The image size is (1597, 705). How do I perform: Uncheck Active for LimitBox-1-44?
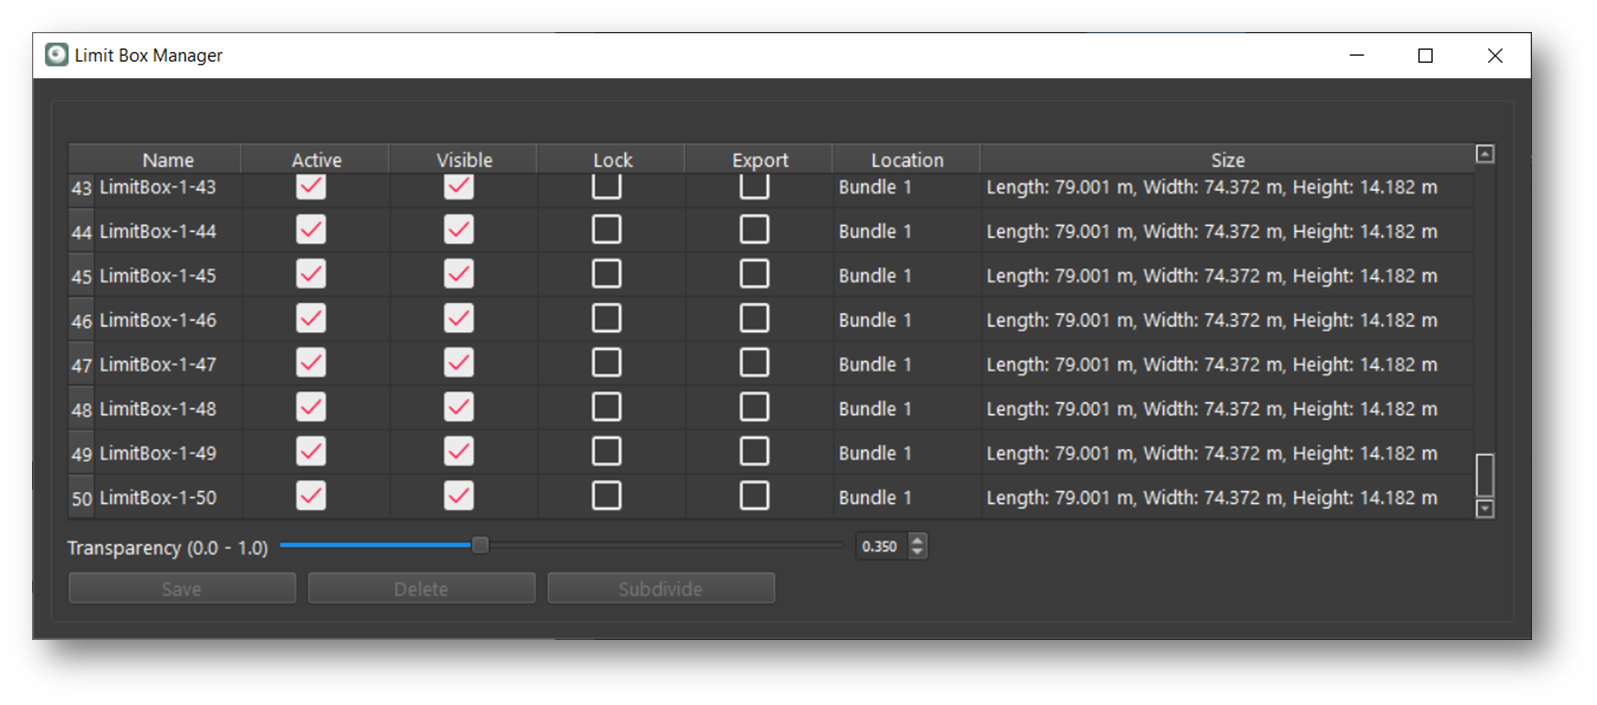[x=311, y=230]
